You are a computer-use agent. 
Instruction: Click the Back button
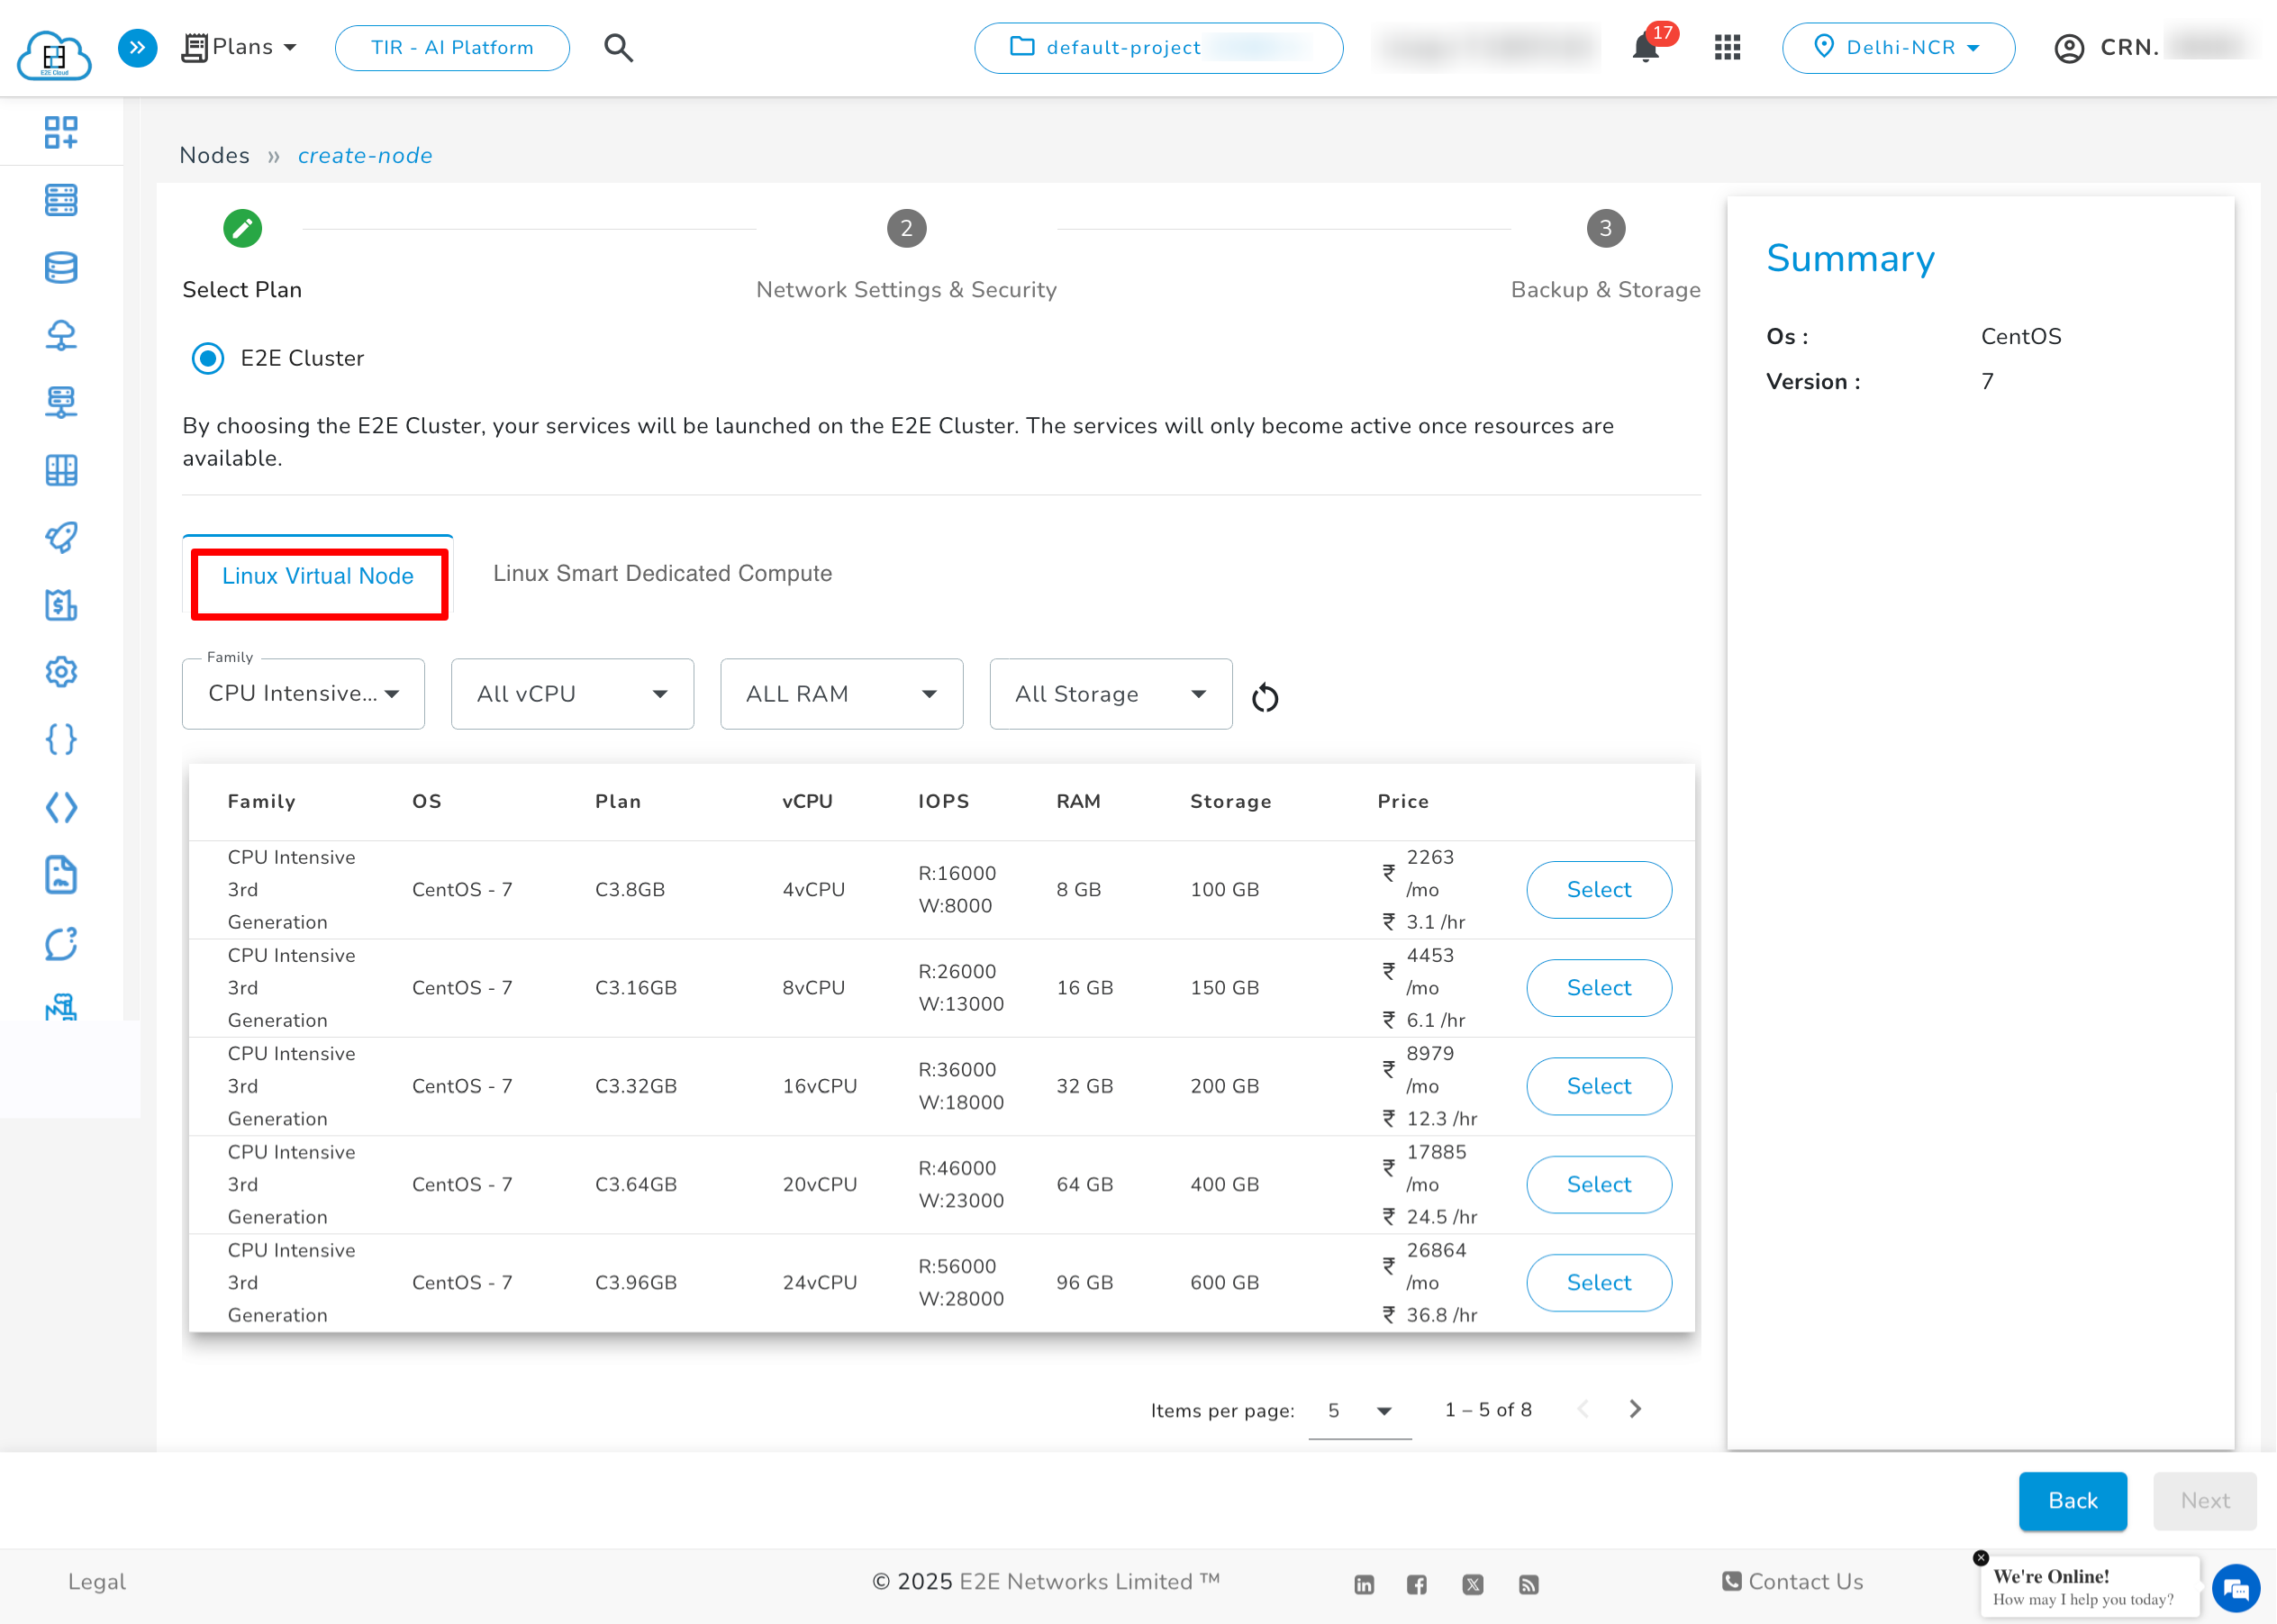point(2072,1500)
